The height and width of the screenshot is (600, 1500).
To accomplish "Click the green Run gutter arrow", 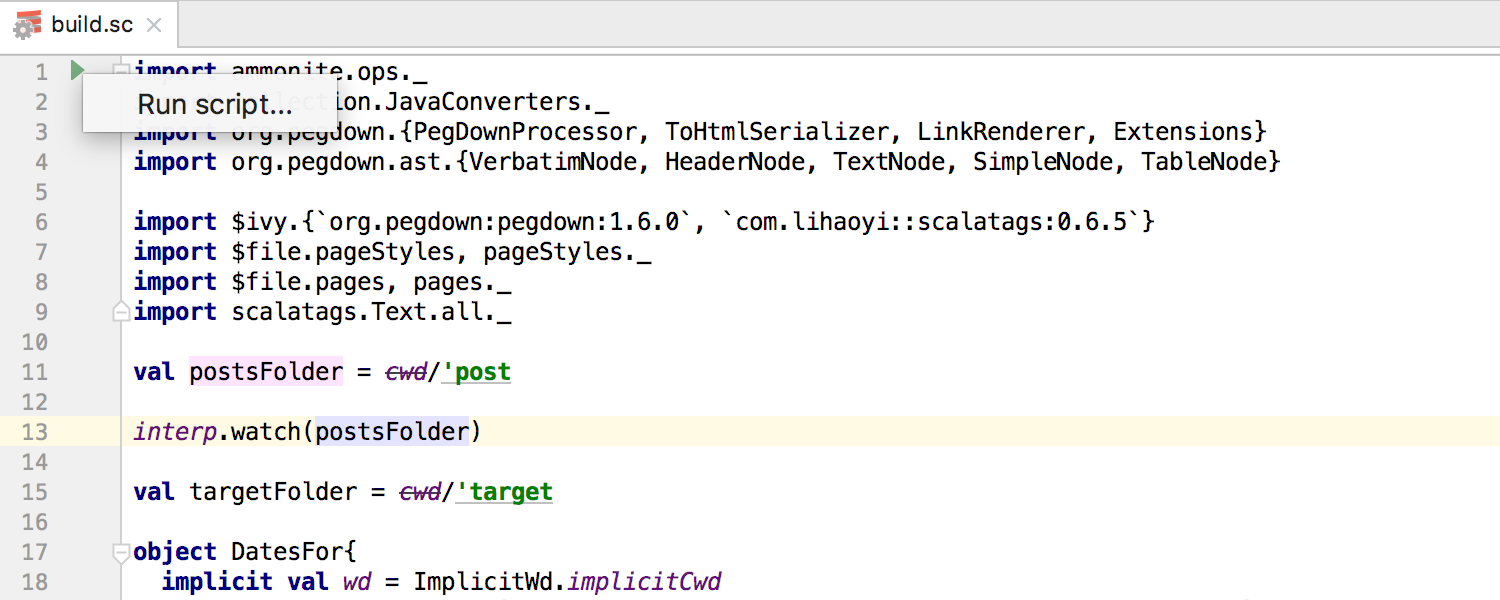I will tap(77, 71).
